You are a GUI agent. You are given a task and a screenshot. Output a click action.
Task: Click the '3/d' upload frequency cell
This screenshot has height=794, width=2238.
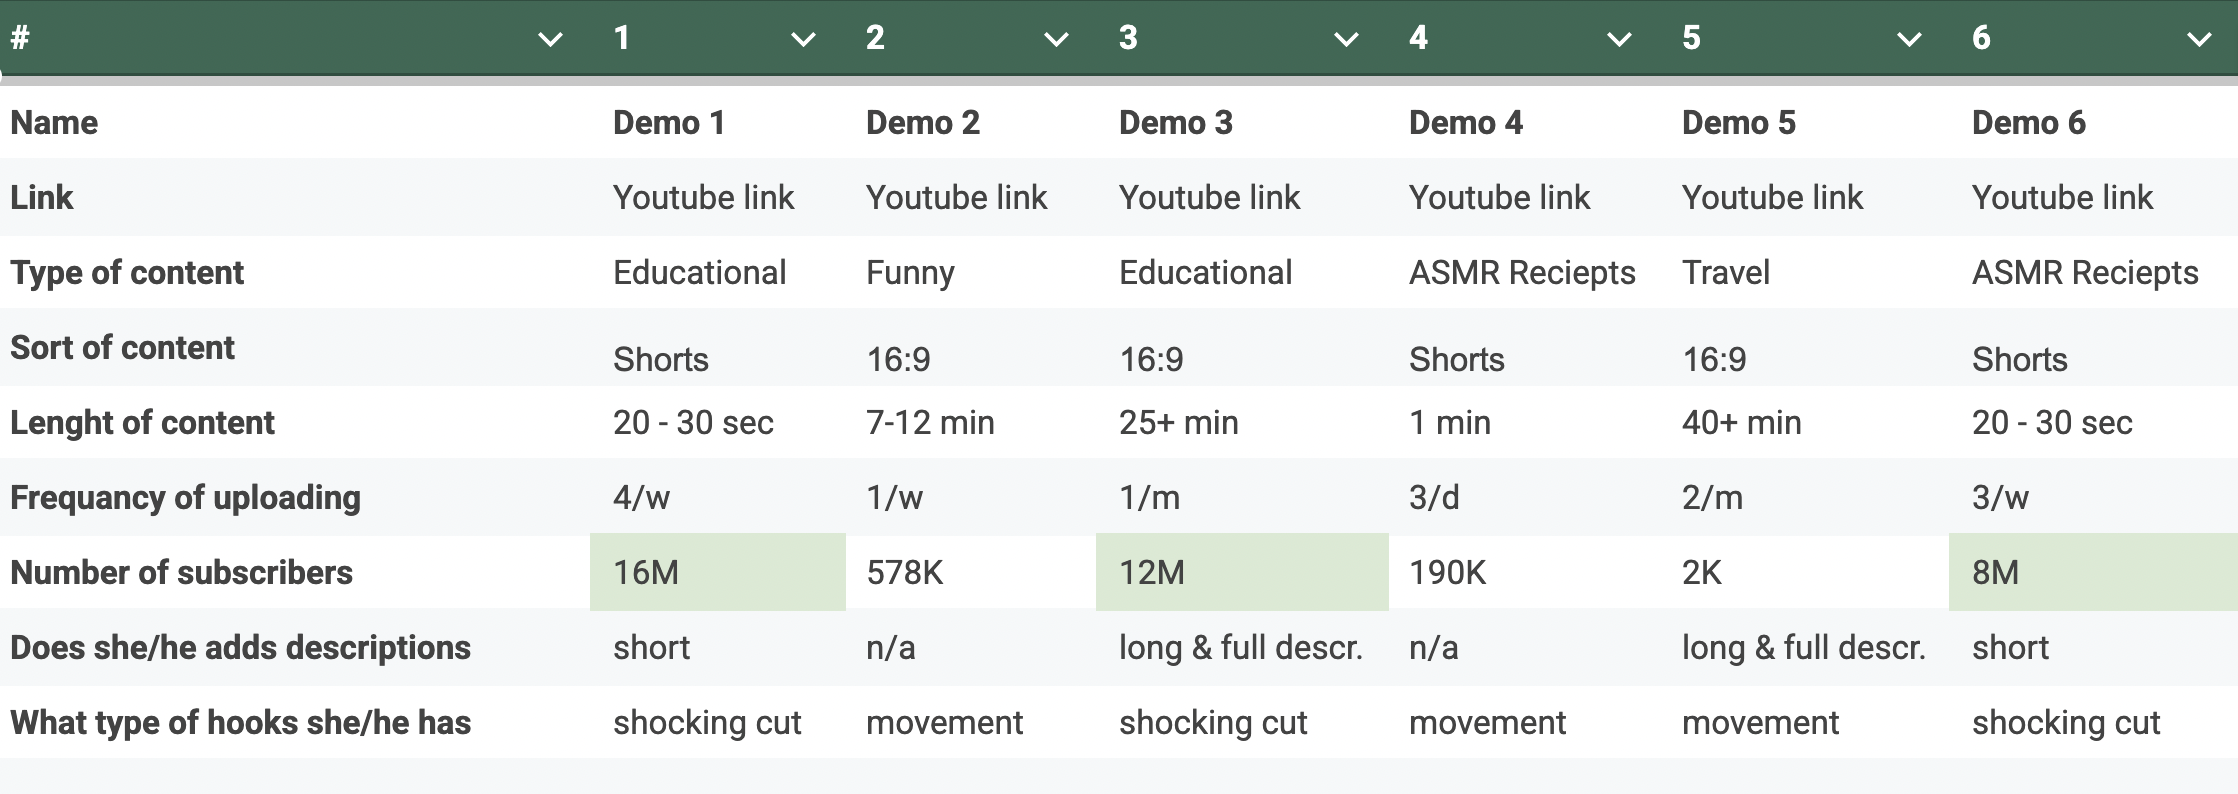point(1434,497)
